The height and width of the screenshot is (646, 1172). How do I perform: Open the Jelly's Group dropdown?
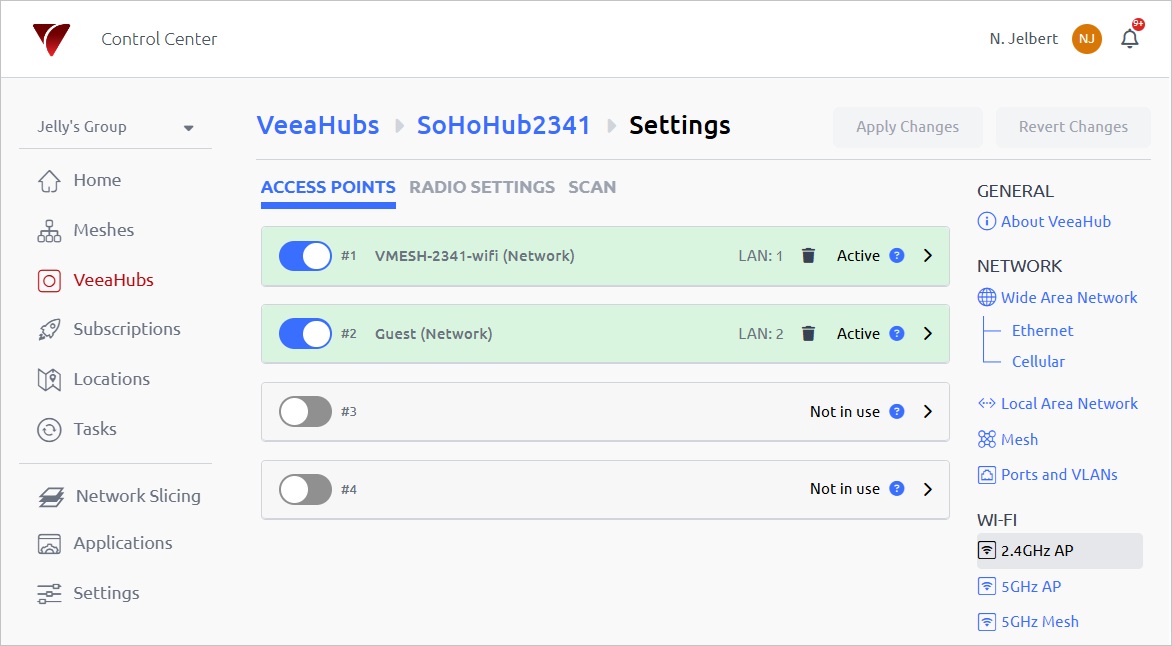[x=115, y=127]
